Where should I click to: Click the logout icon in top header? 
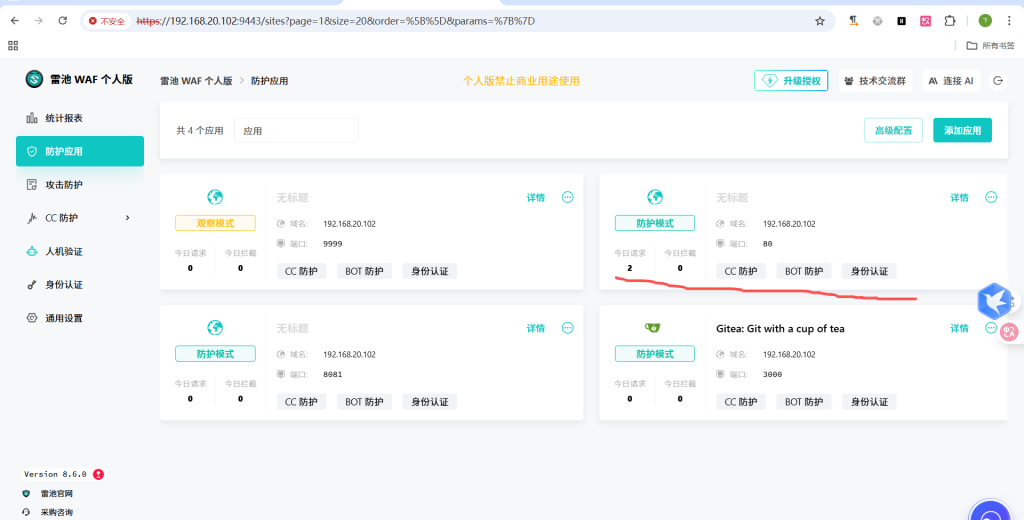[997, 81]
